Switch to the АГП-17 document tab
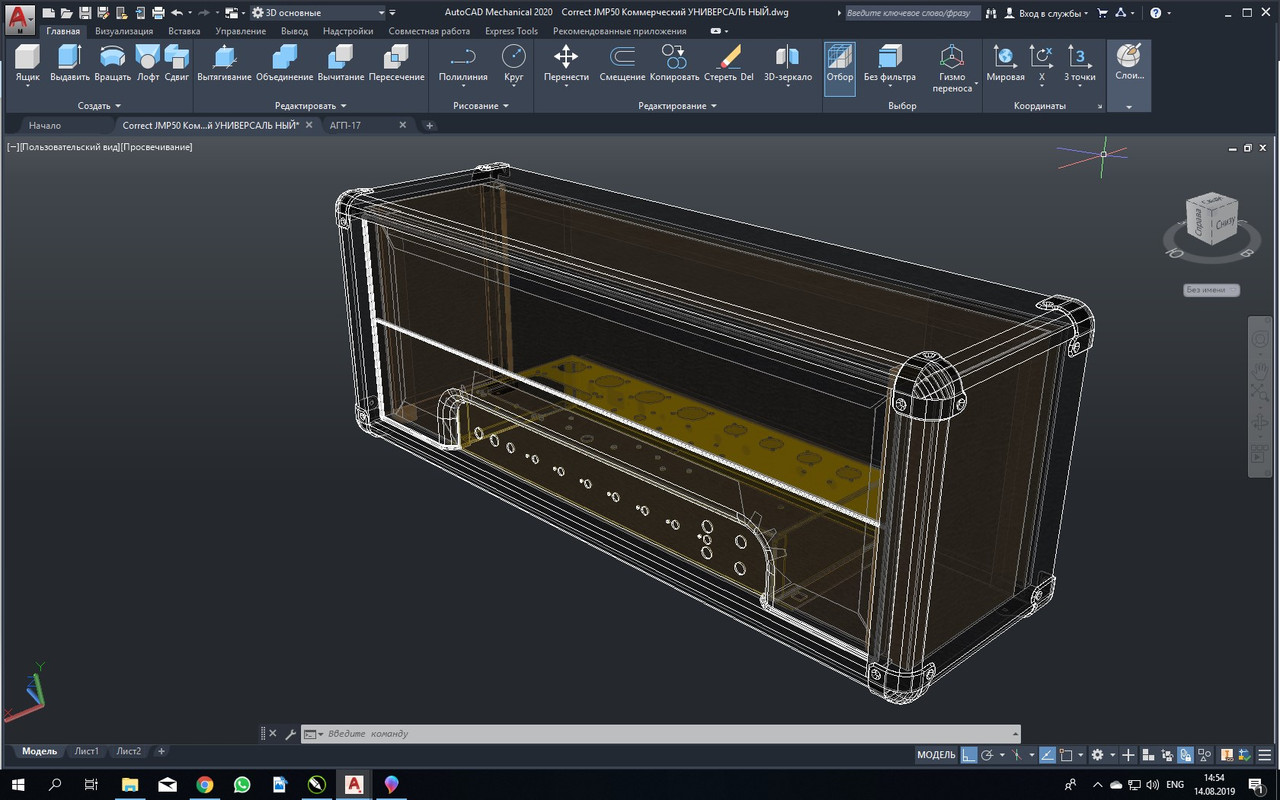Image resolution: width=1280 pixels, height=800 pixels. (346, 125)
